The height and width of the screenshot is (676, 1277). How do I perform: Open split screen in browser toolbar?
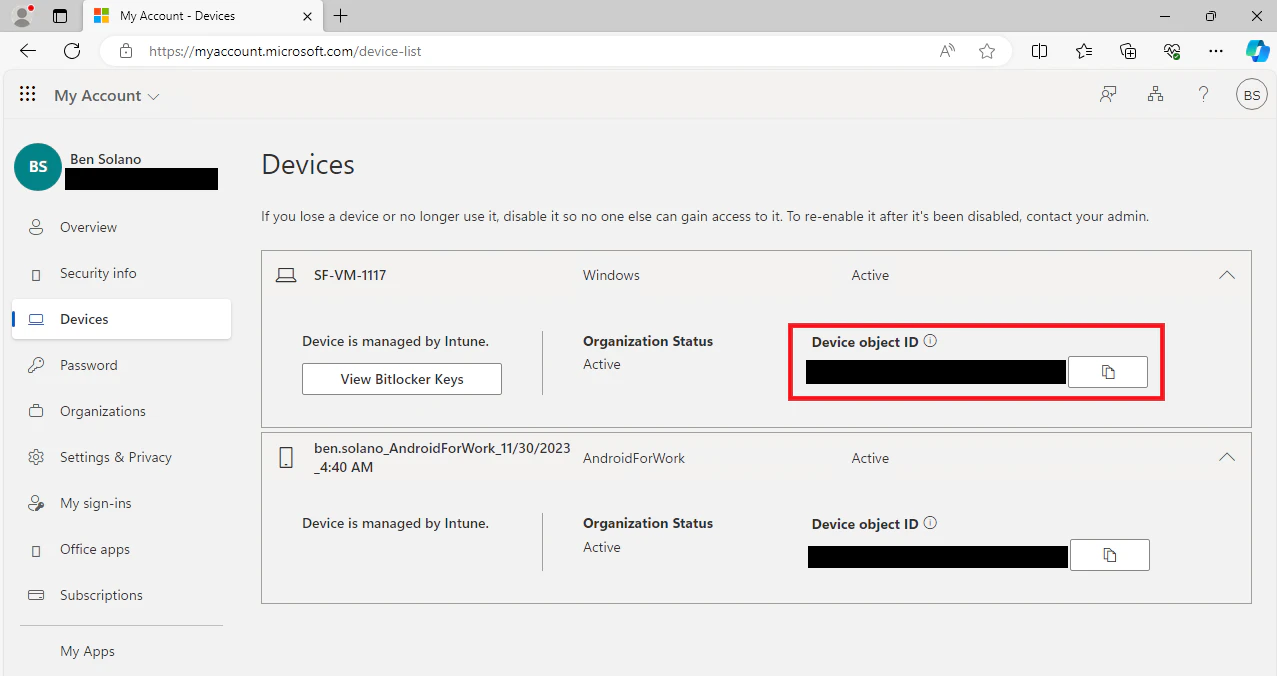click(1039, 51)
